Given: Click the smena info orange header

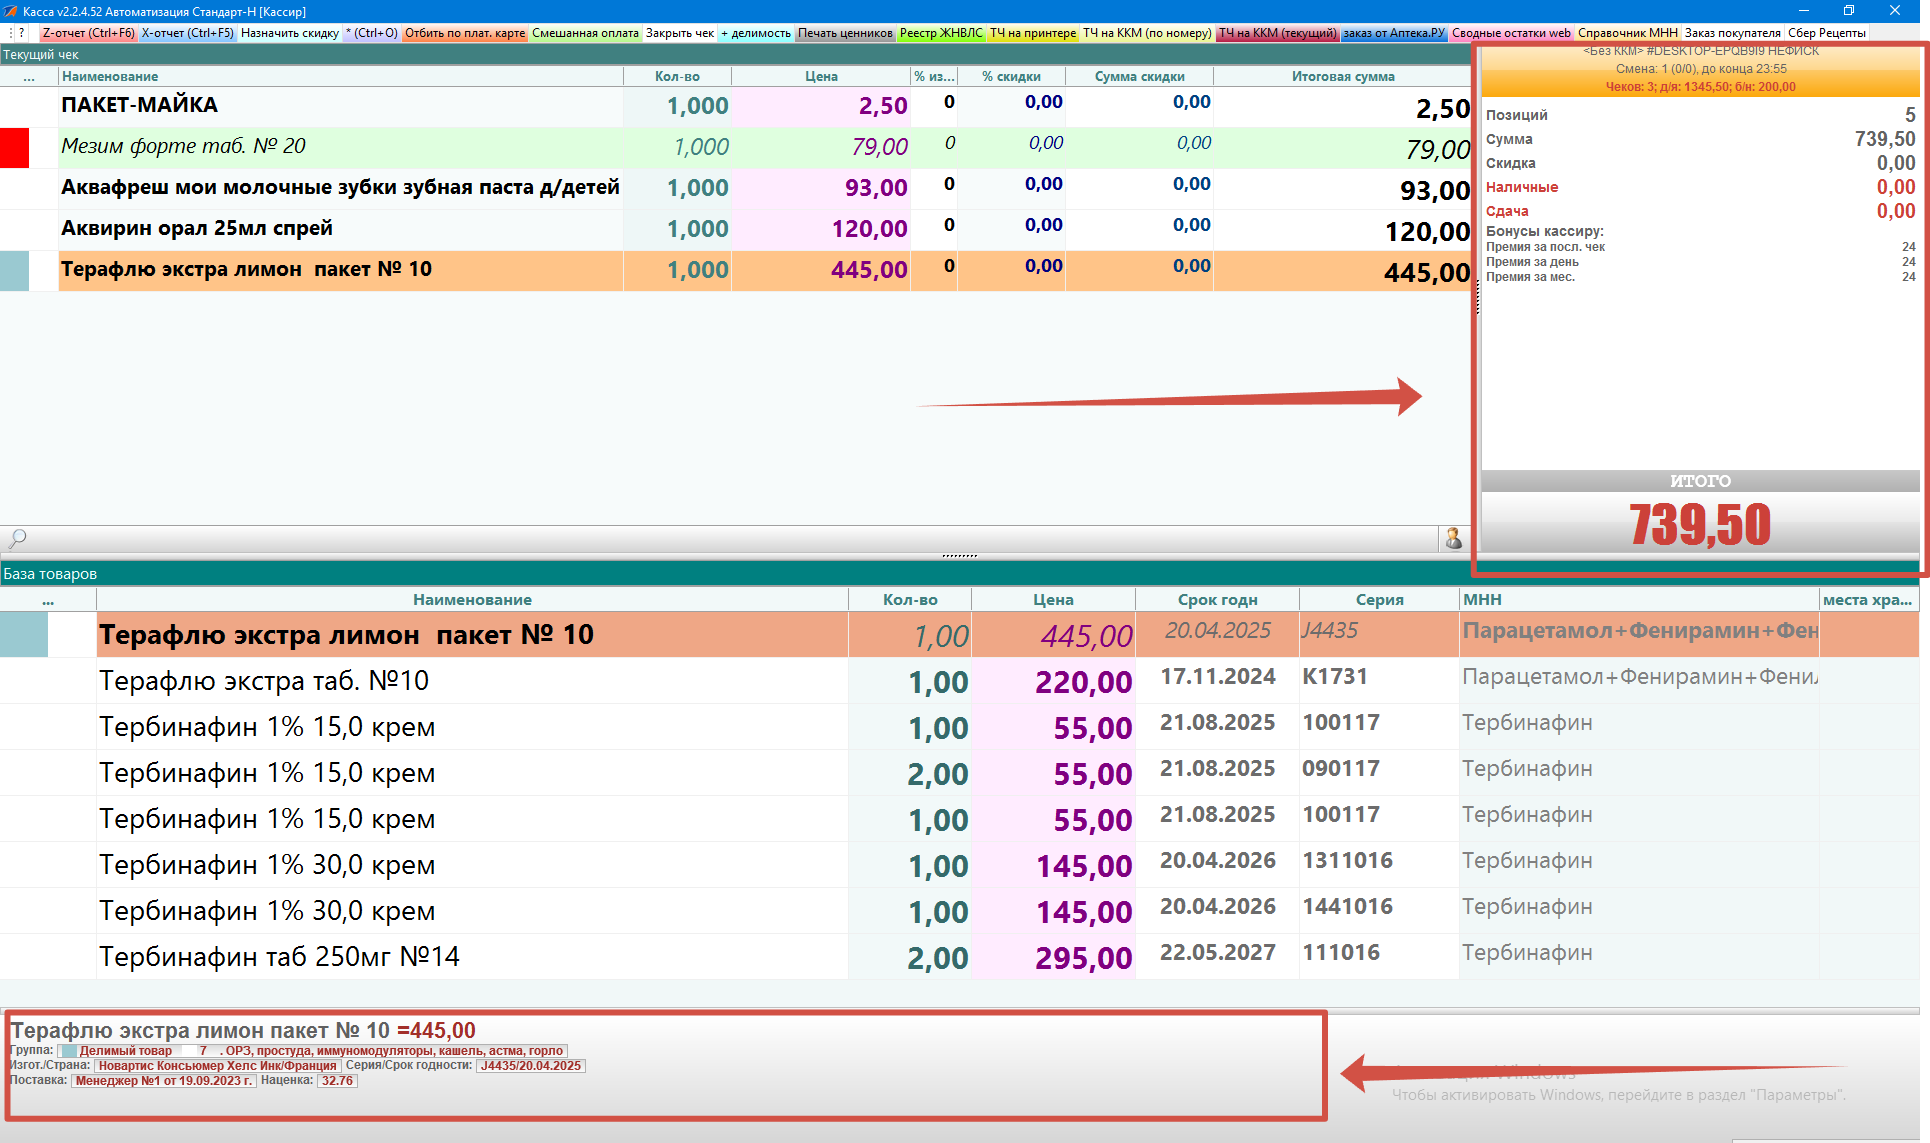Looking at the screenshot, I should point(1700,69).
